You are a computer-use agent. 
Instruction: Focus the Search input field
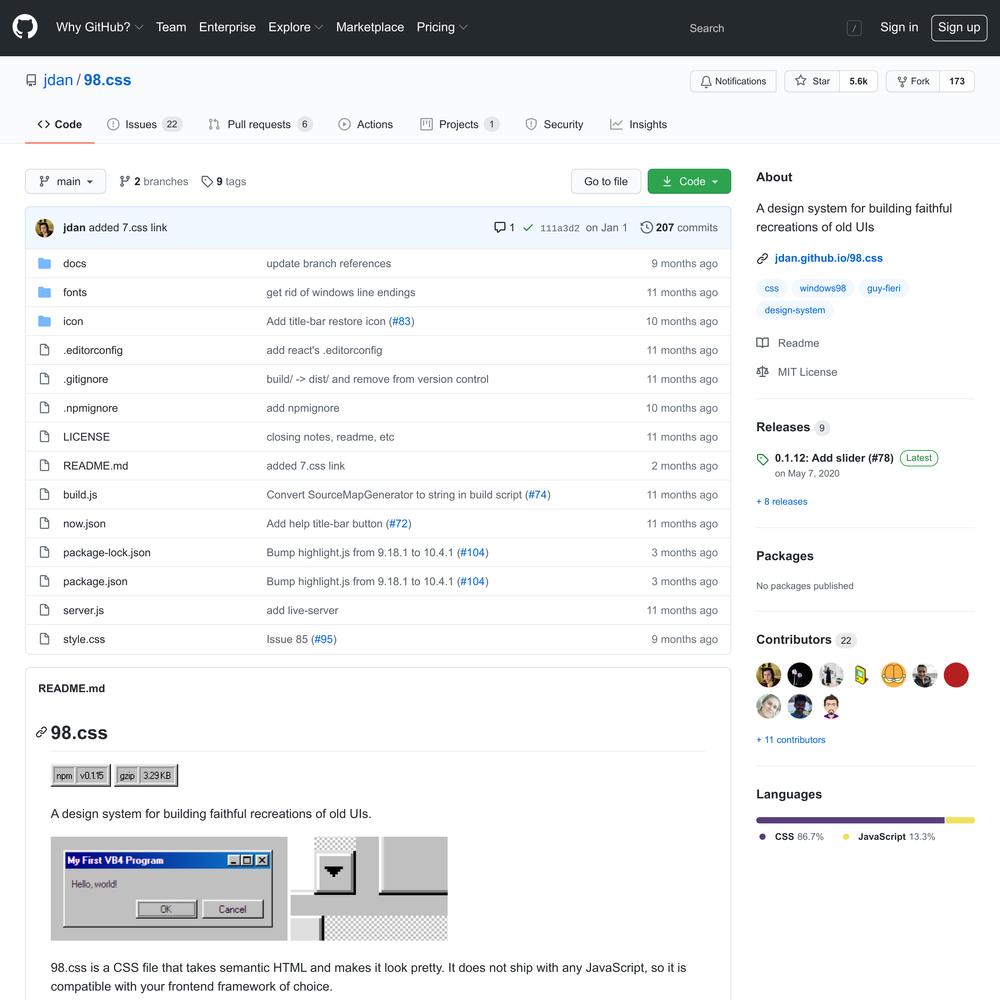(772, 28)
